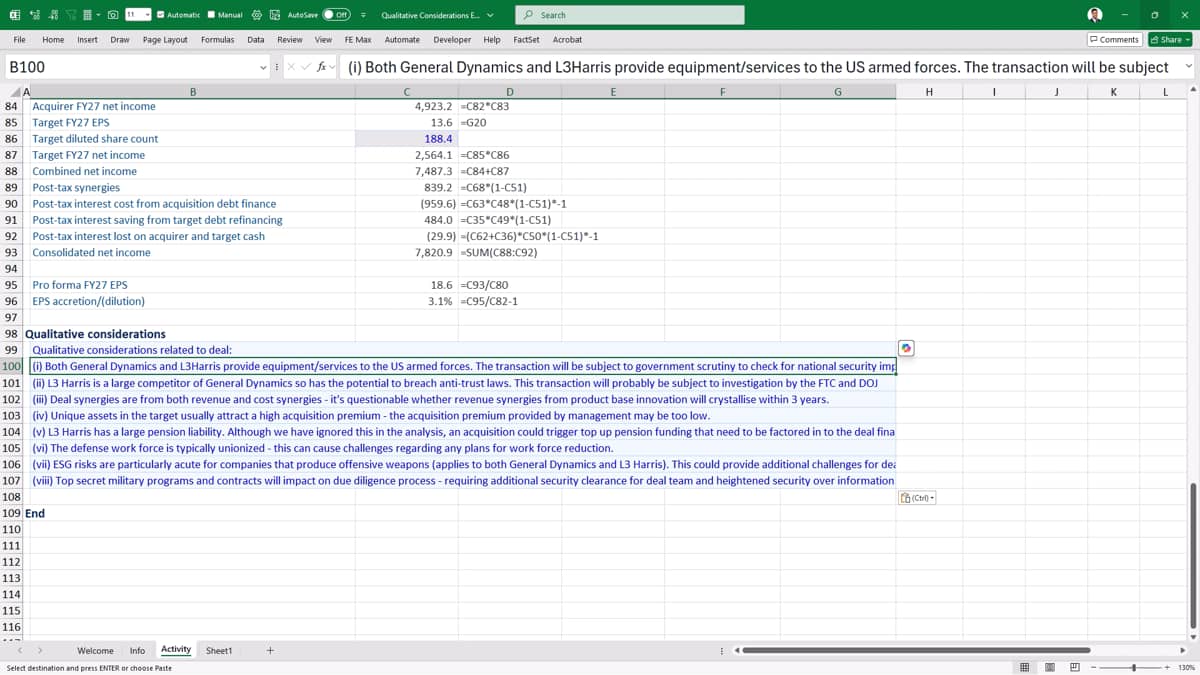Open the Share button dropdown
The height and width of the screenshot is (675, 1200).
[1187, 39]
